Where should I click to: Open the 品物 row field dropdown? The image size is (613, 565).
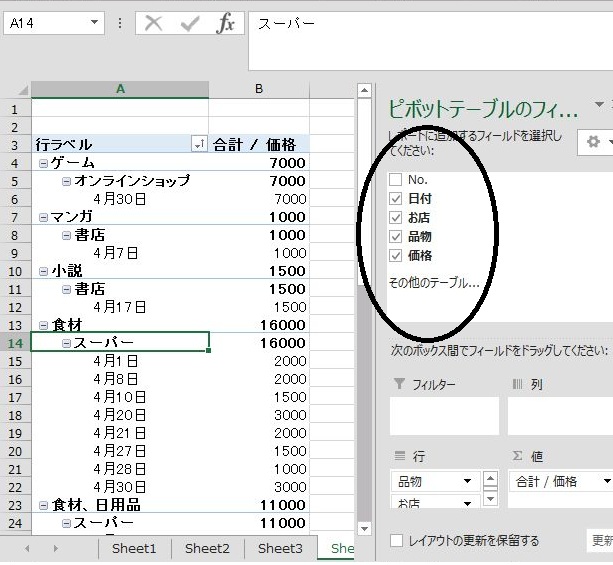coord(467,481)
